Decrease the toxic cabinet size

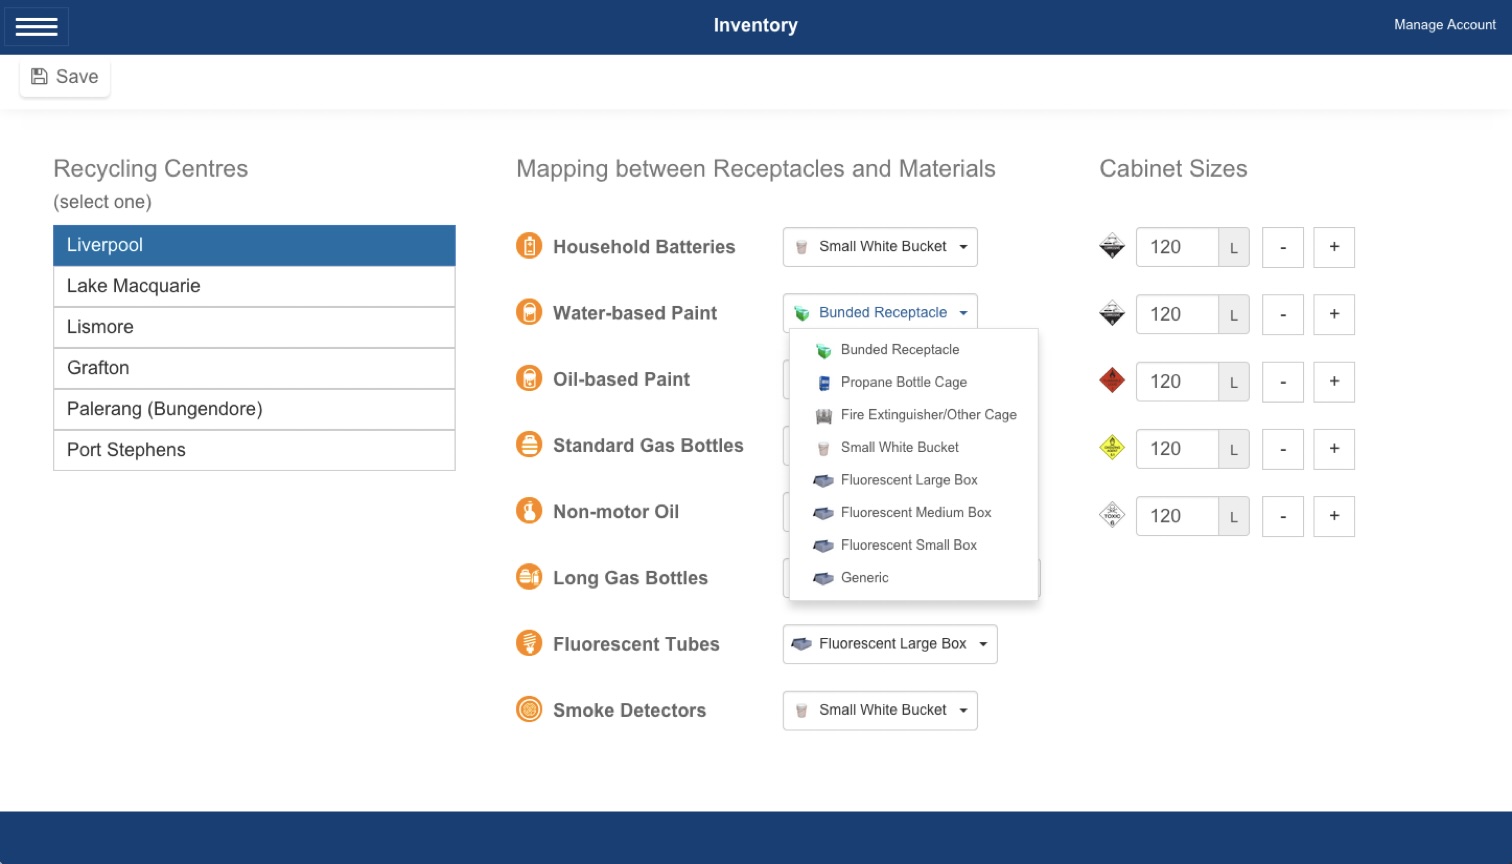[x=1283, y=516]
